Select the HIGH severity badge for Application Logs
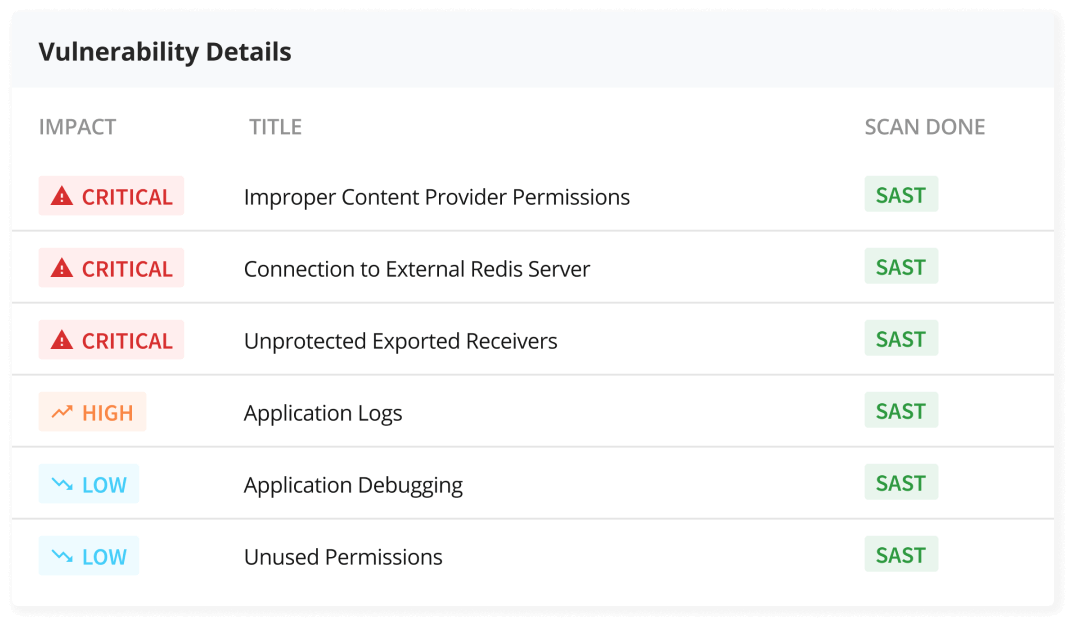Screen dimensions: 1074x626 tap(92, 412)
